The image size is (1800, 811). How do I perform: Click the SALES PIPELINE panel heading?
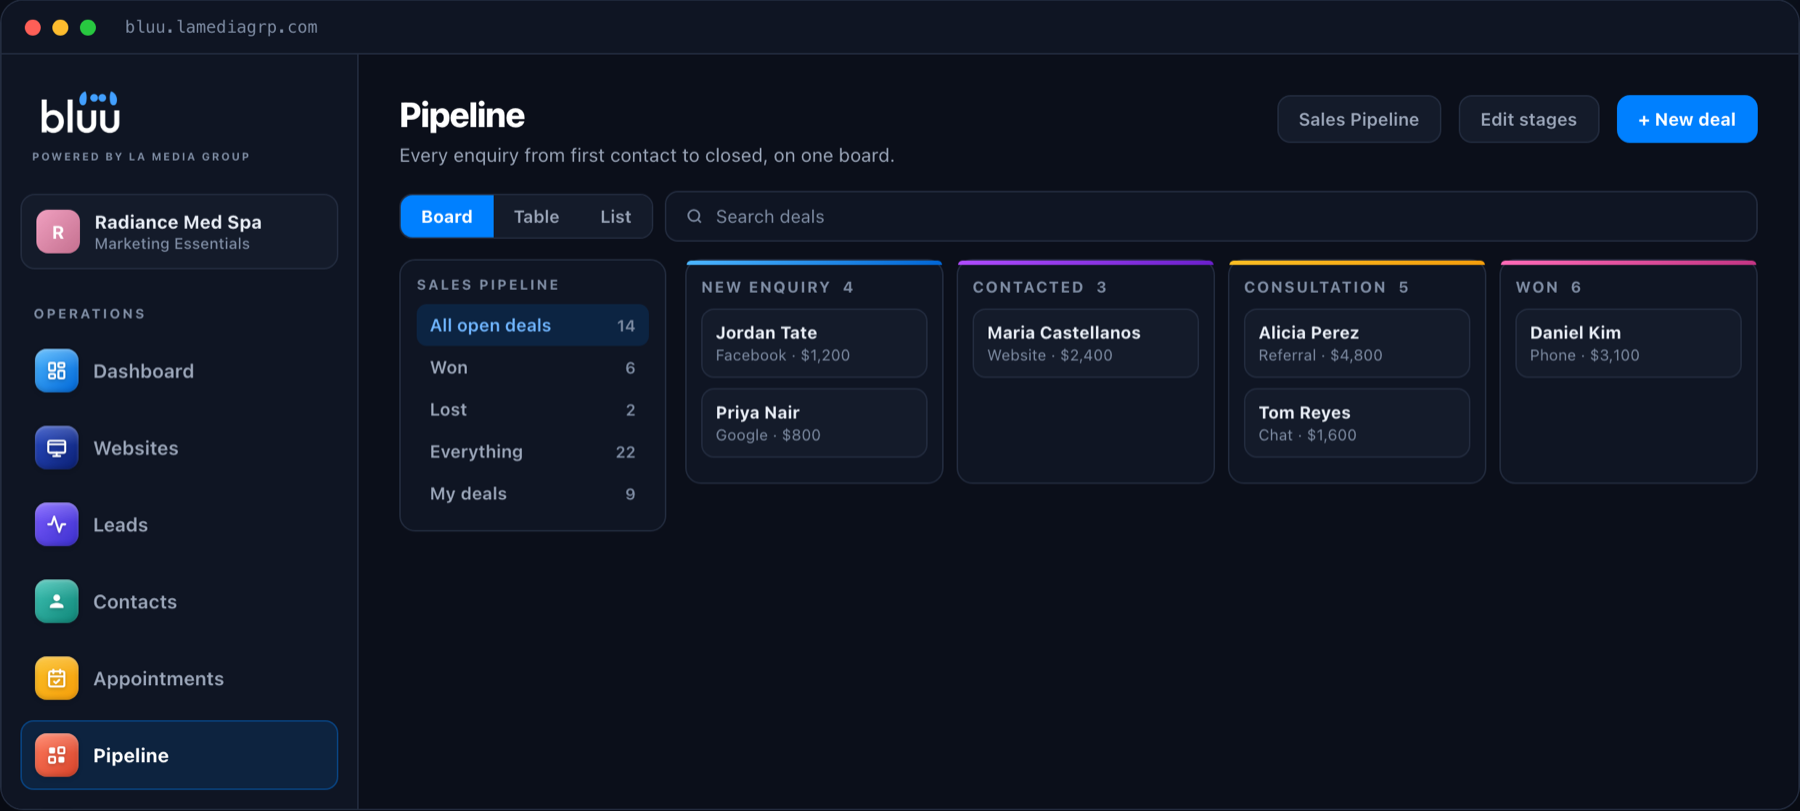(488, 285)
